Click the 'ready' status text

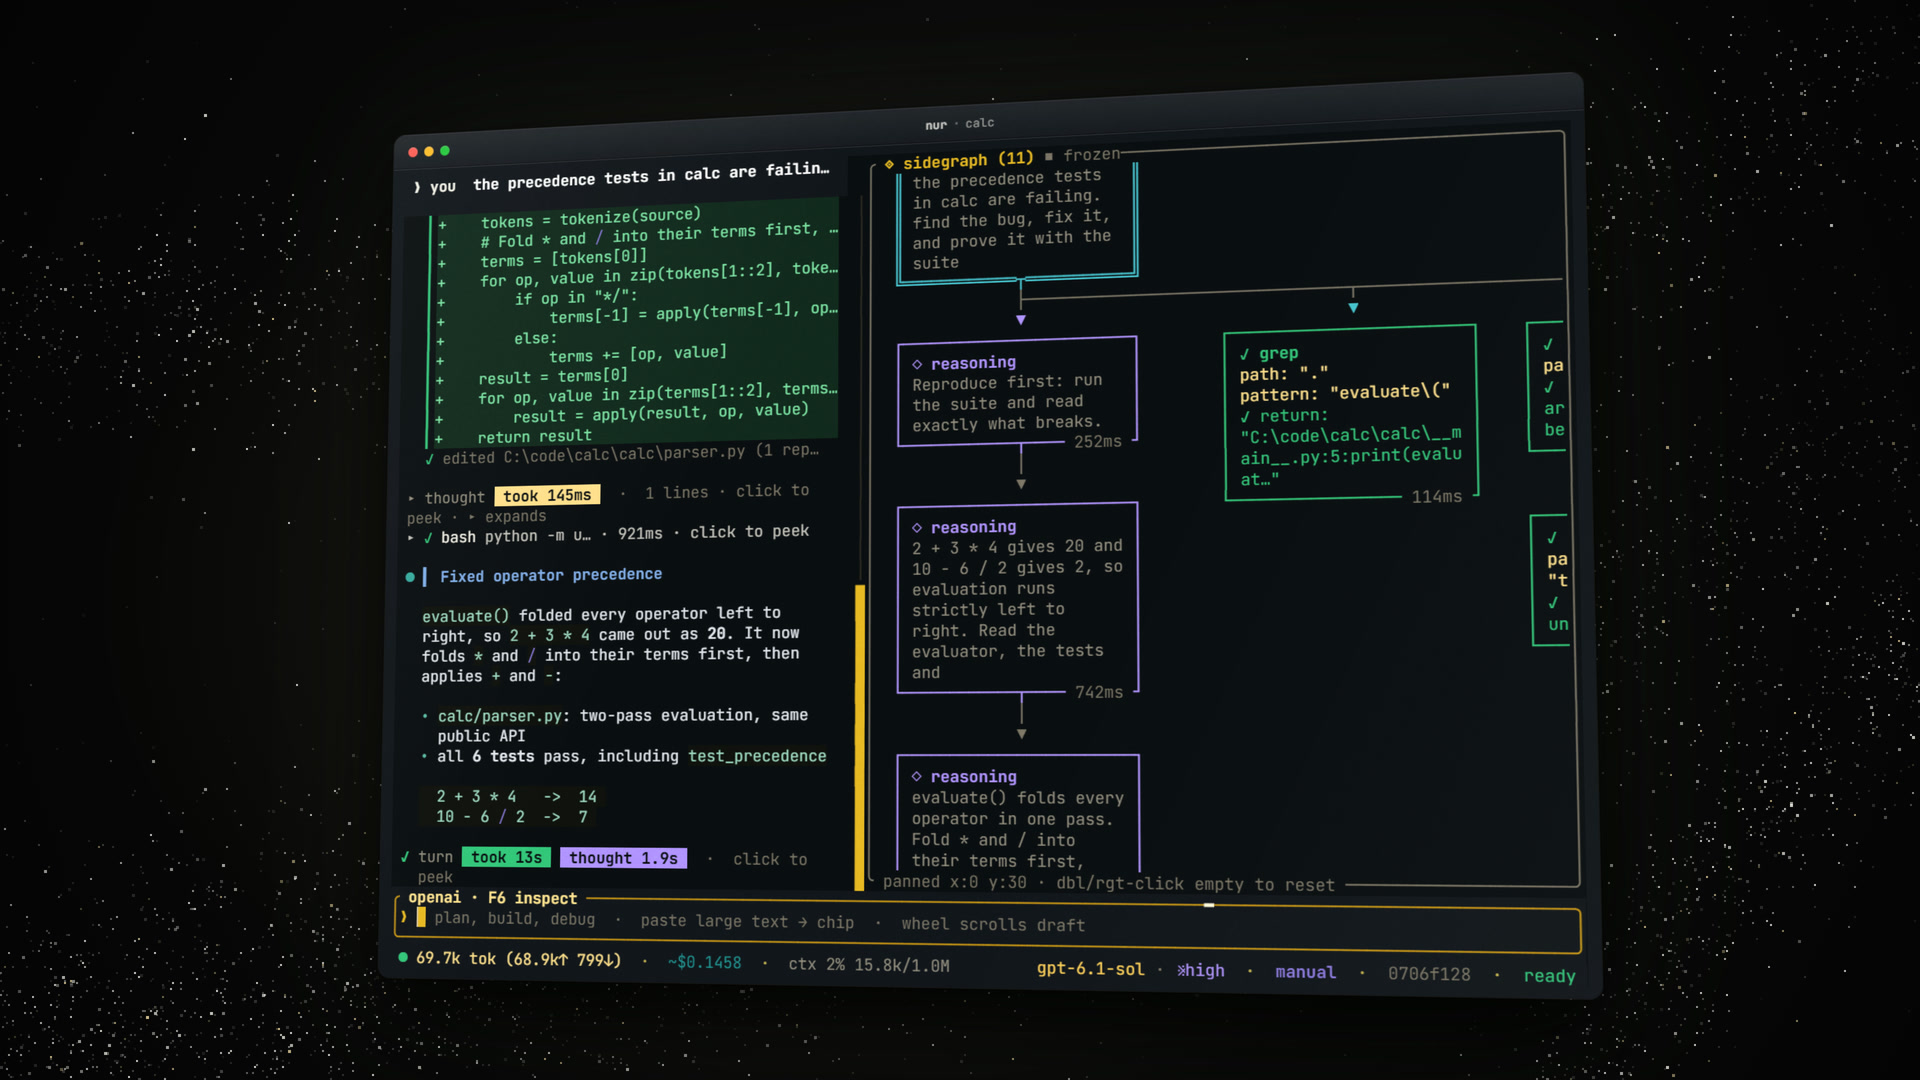1549,976
